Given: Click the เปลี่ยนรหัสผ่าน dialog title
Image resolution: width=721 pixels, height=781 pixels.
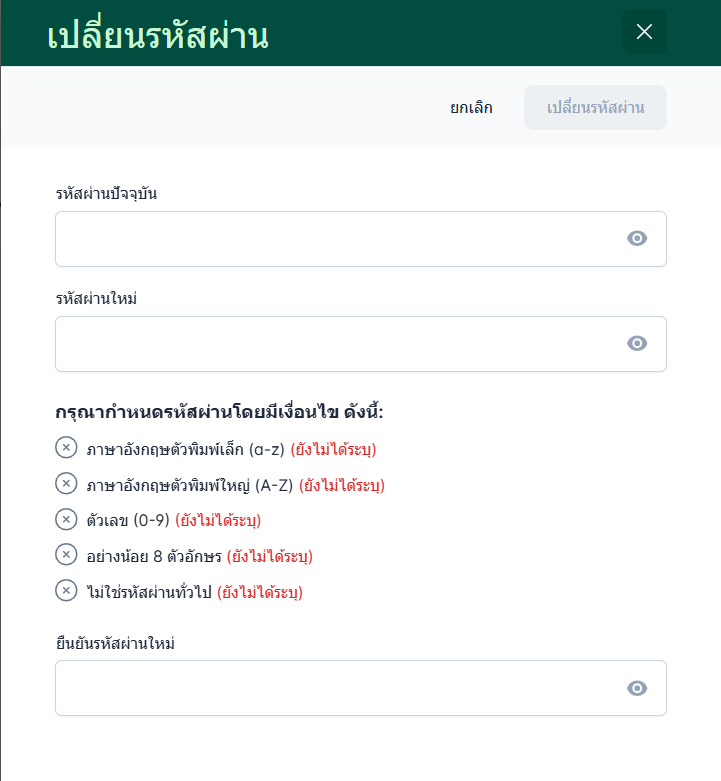Looking at the screenshot, I should click(157, 35).
